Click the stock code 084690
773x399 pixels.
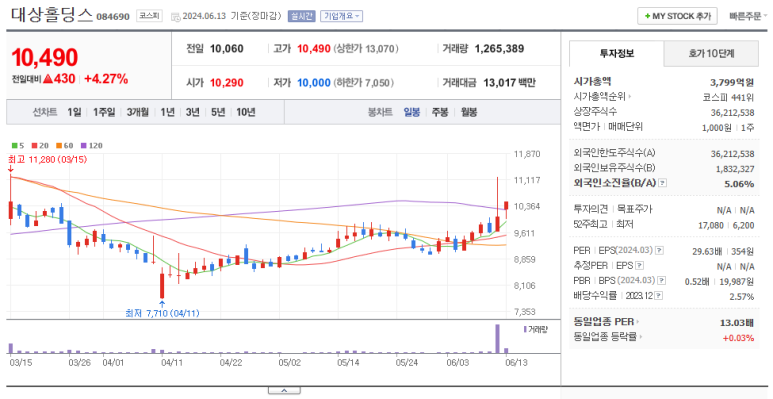coord(113,17)
